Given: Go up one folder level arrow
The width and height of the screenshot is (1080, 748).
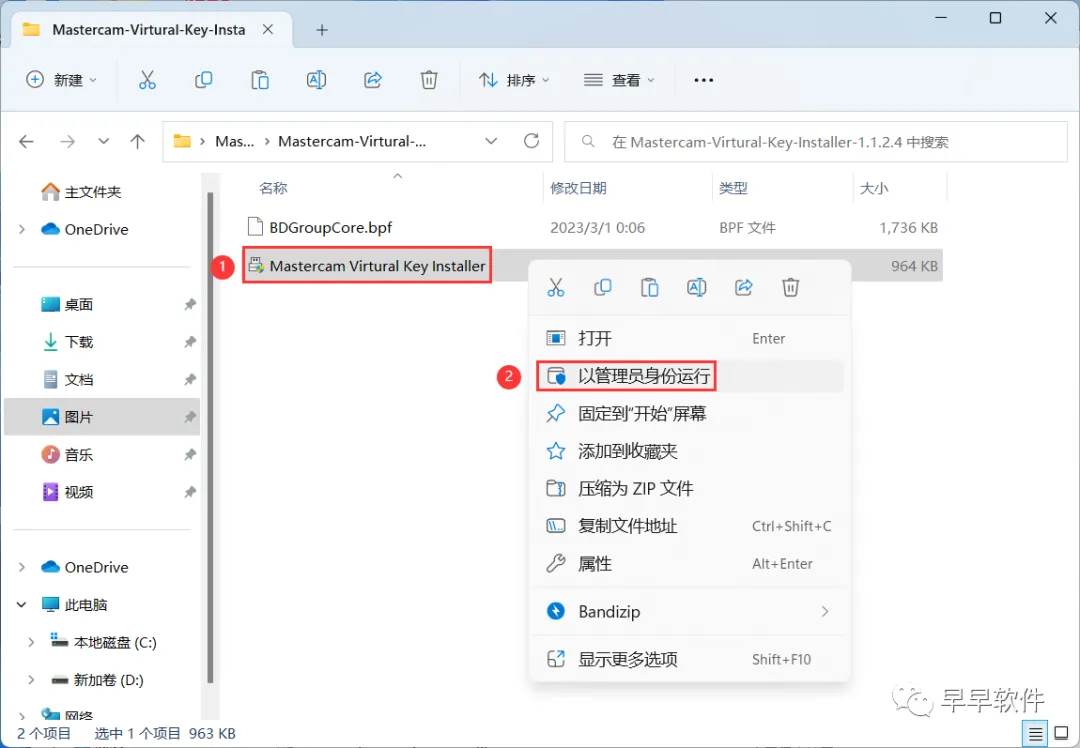Looking at the screenshot, I should (138, 141).
